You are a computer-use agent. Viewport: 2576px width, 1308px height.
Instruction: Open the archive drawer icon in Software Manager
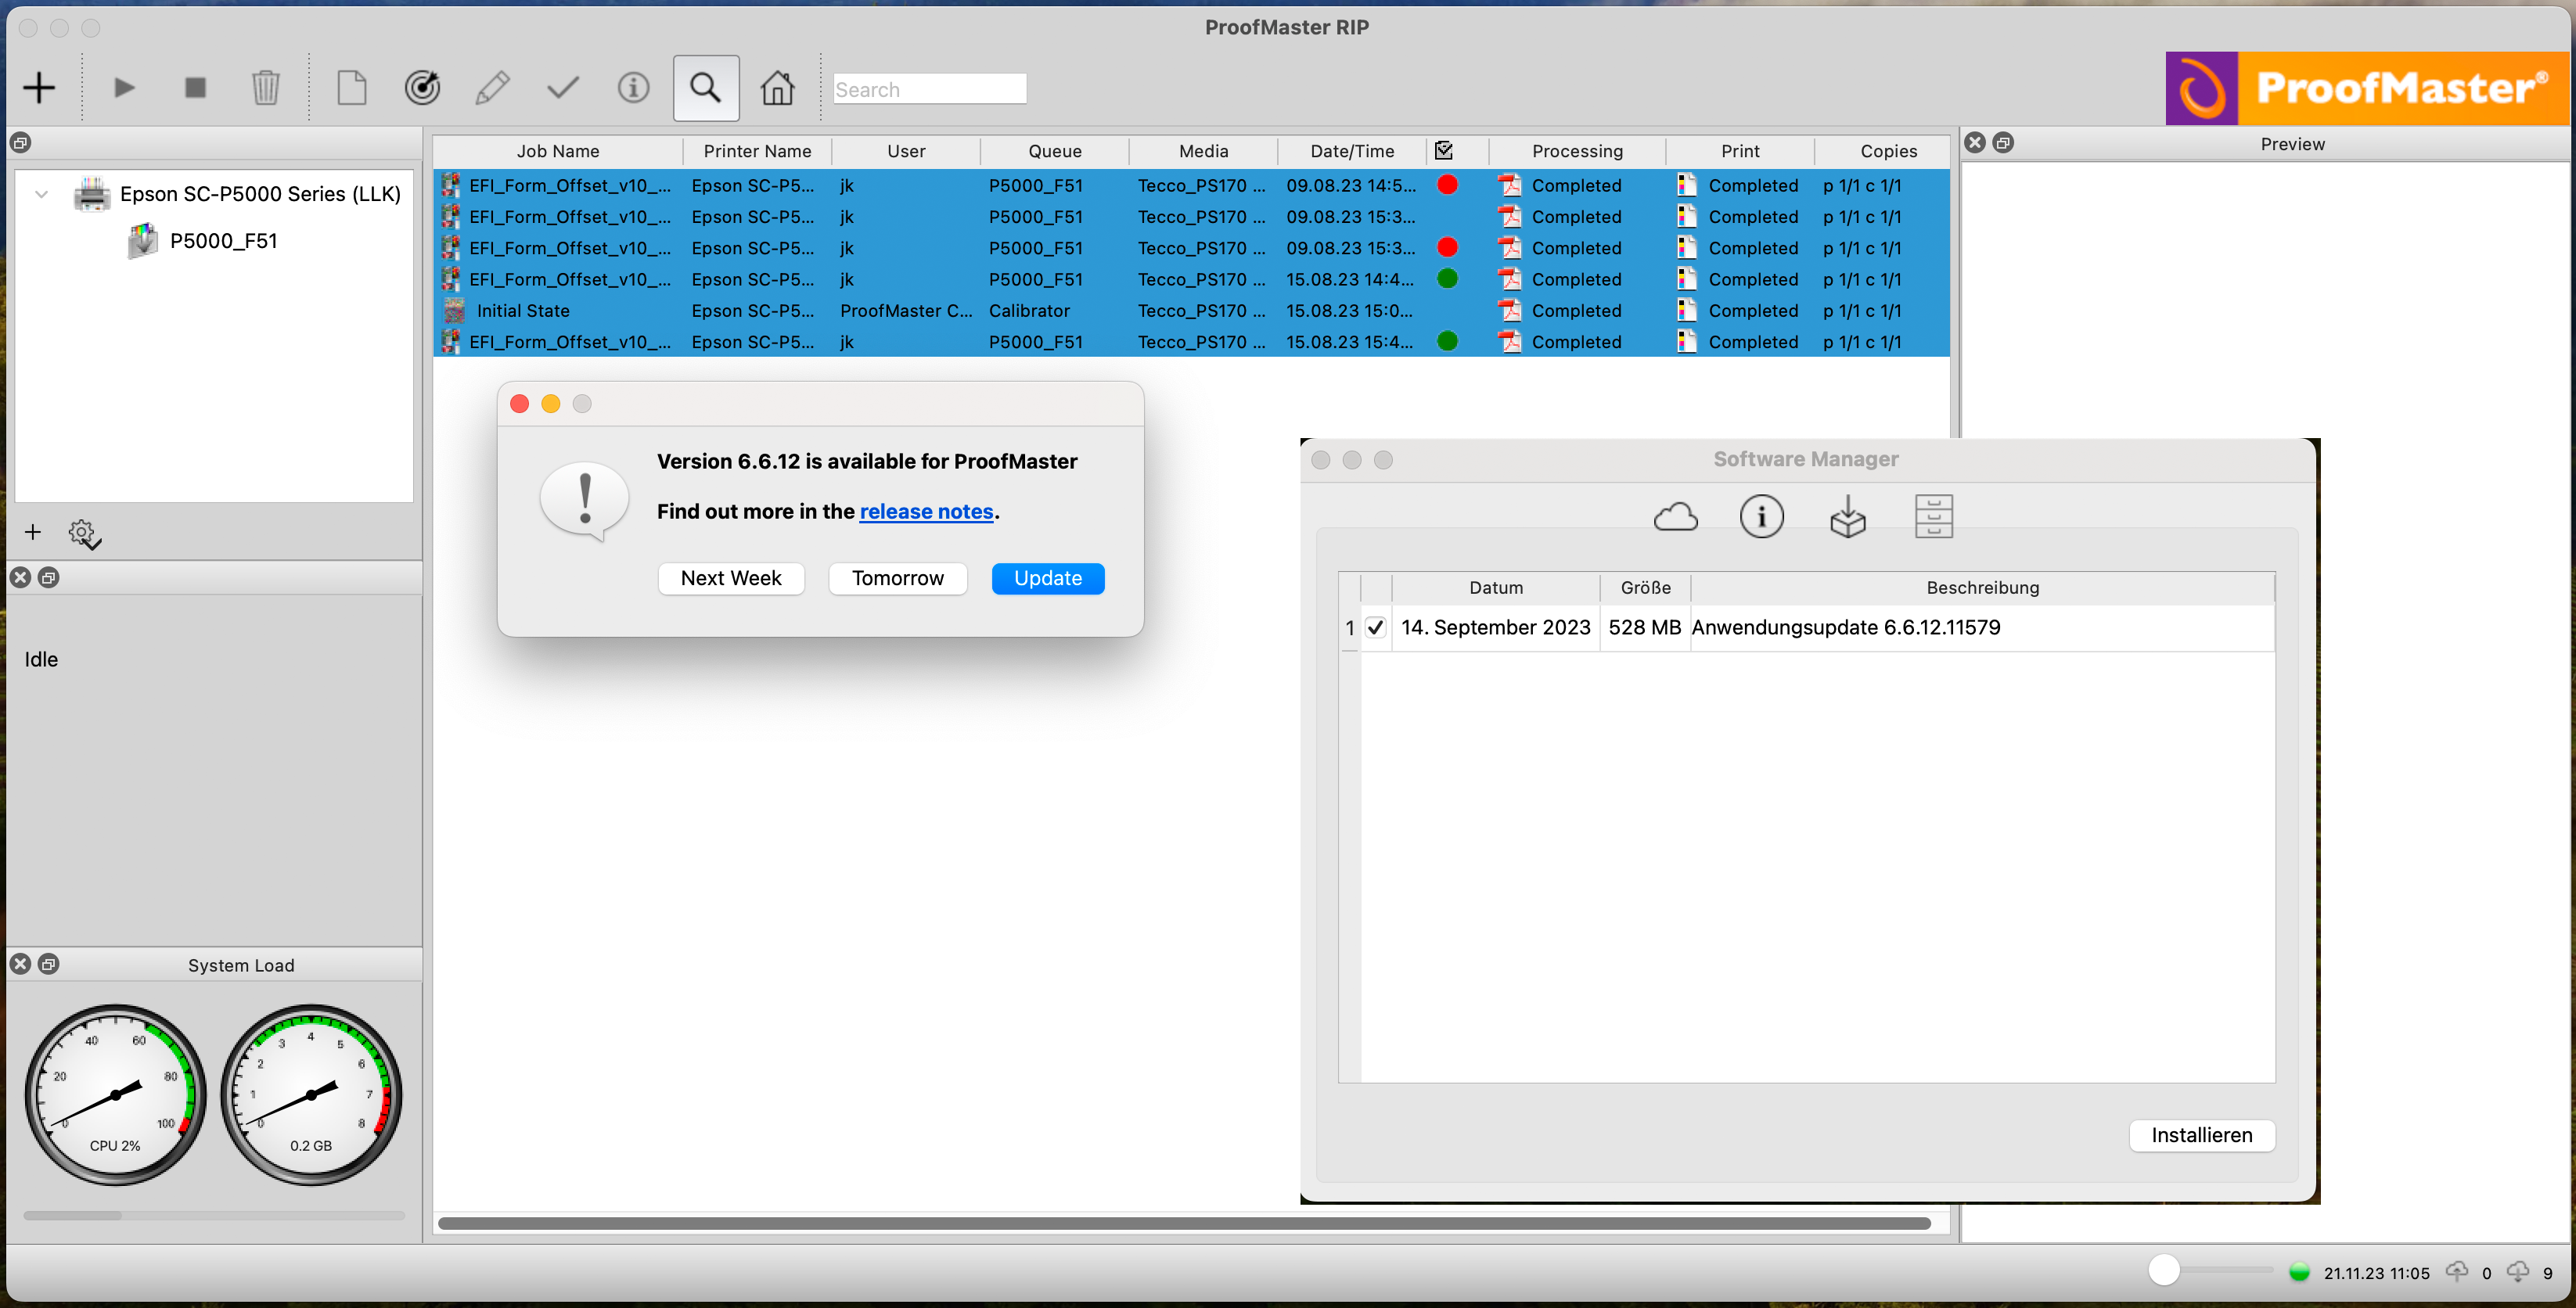(1933, 516)
